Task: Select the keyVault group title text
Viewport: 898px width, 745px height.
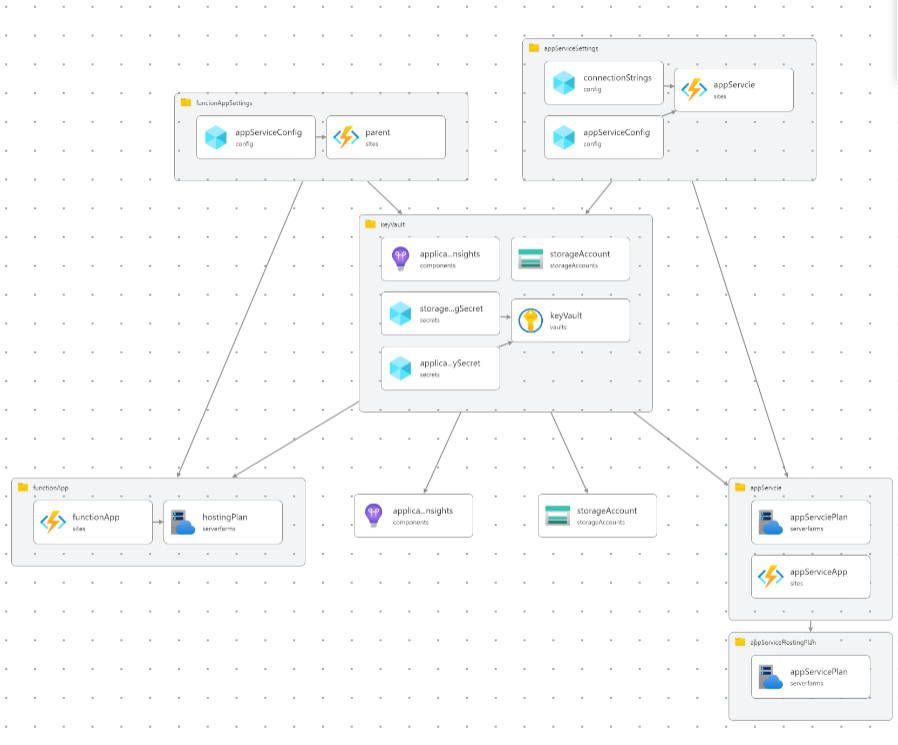Action: [x=393, y=224]
